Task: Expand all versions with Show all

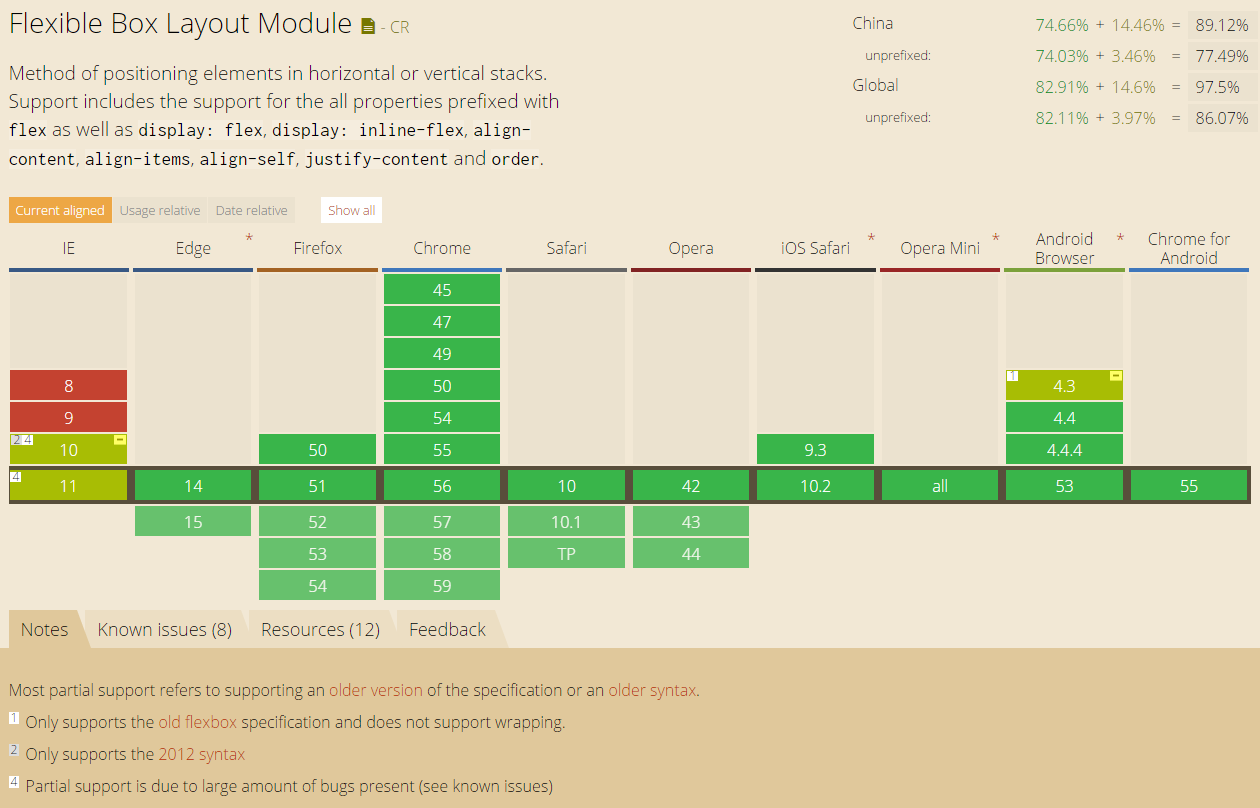Action: coord(352,210)
